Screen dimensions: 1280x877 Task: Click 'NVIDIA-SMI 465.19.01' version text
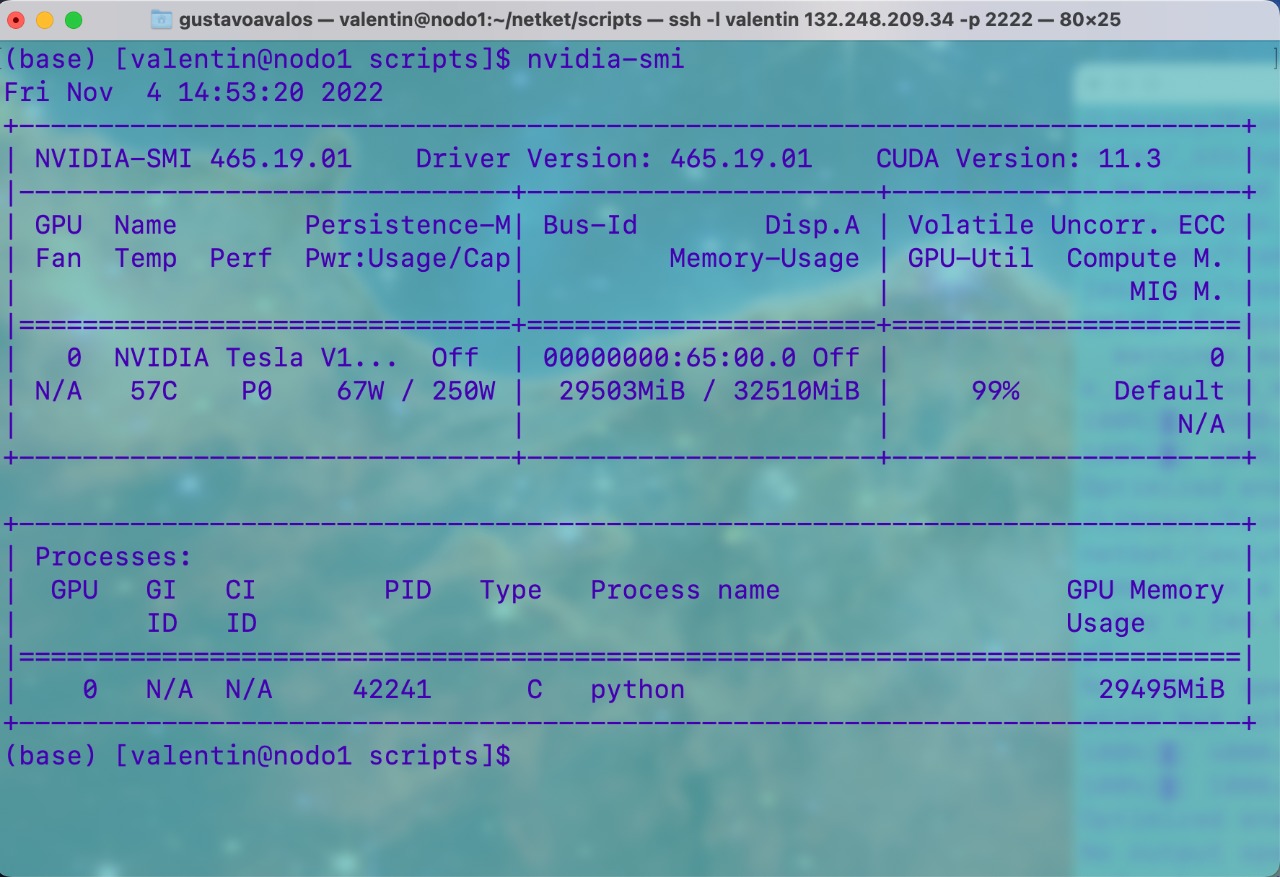(x=193, y=158)
